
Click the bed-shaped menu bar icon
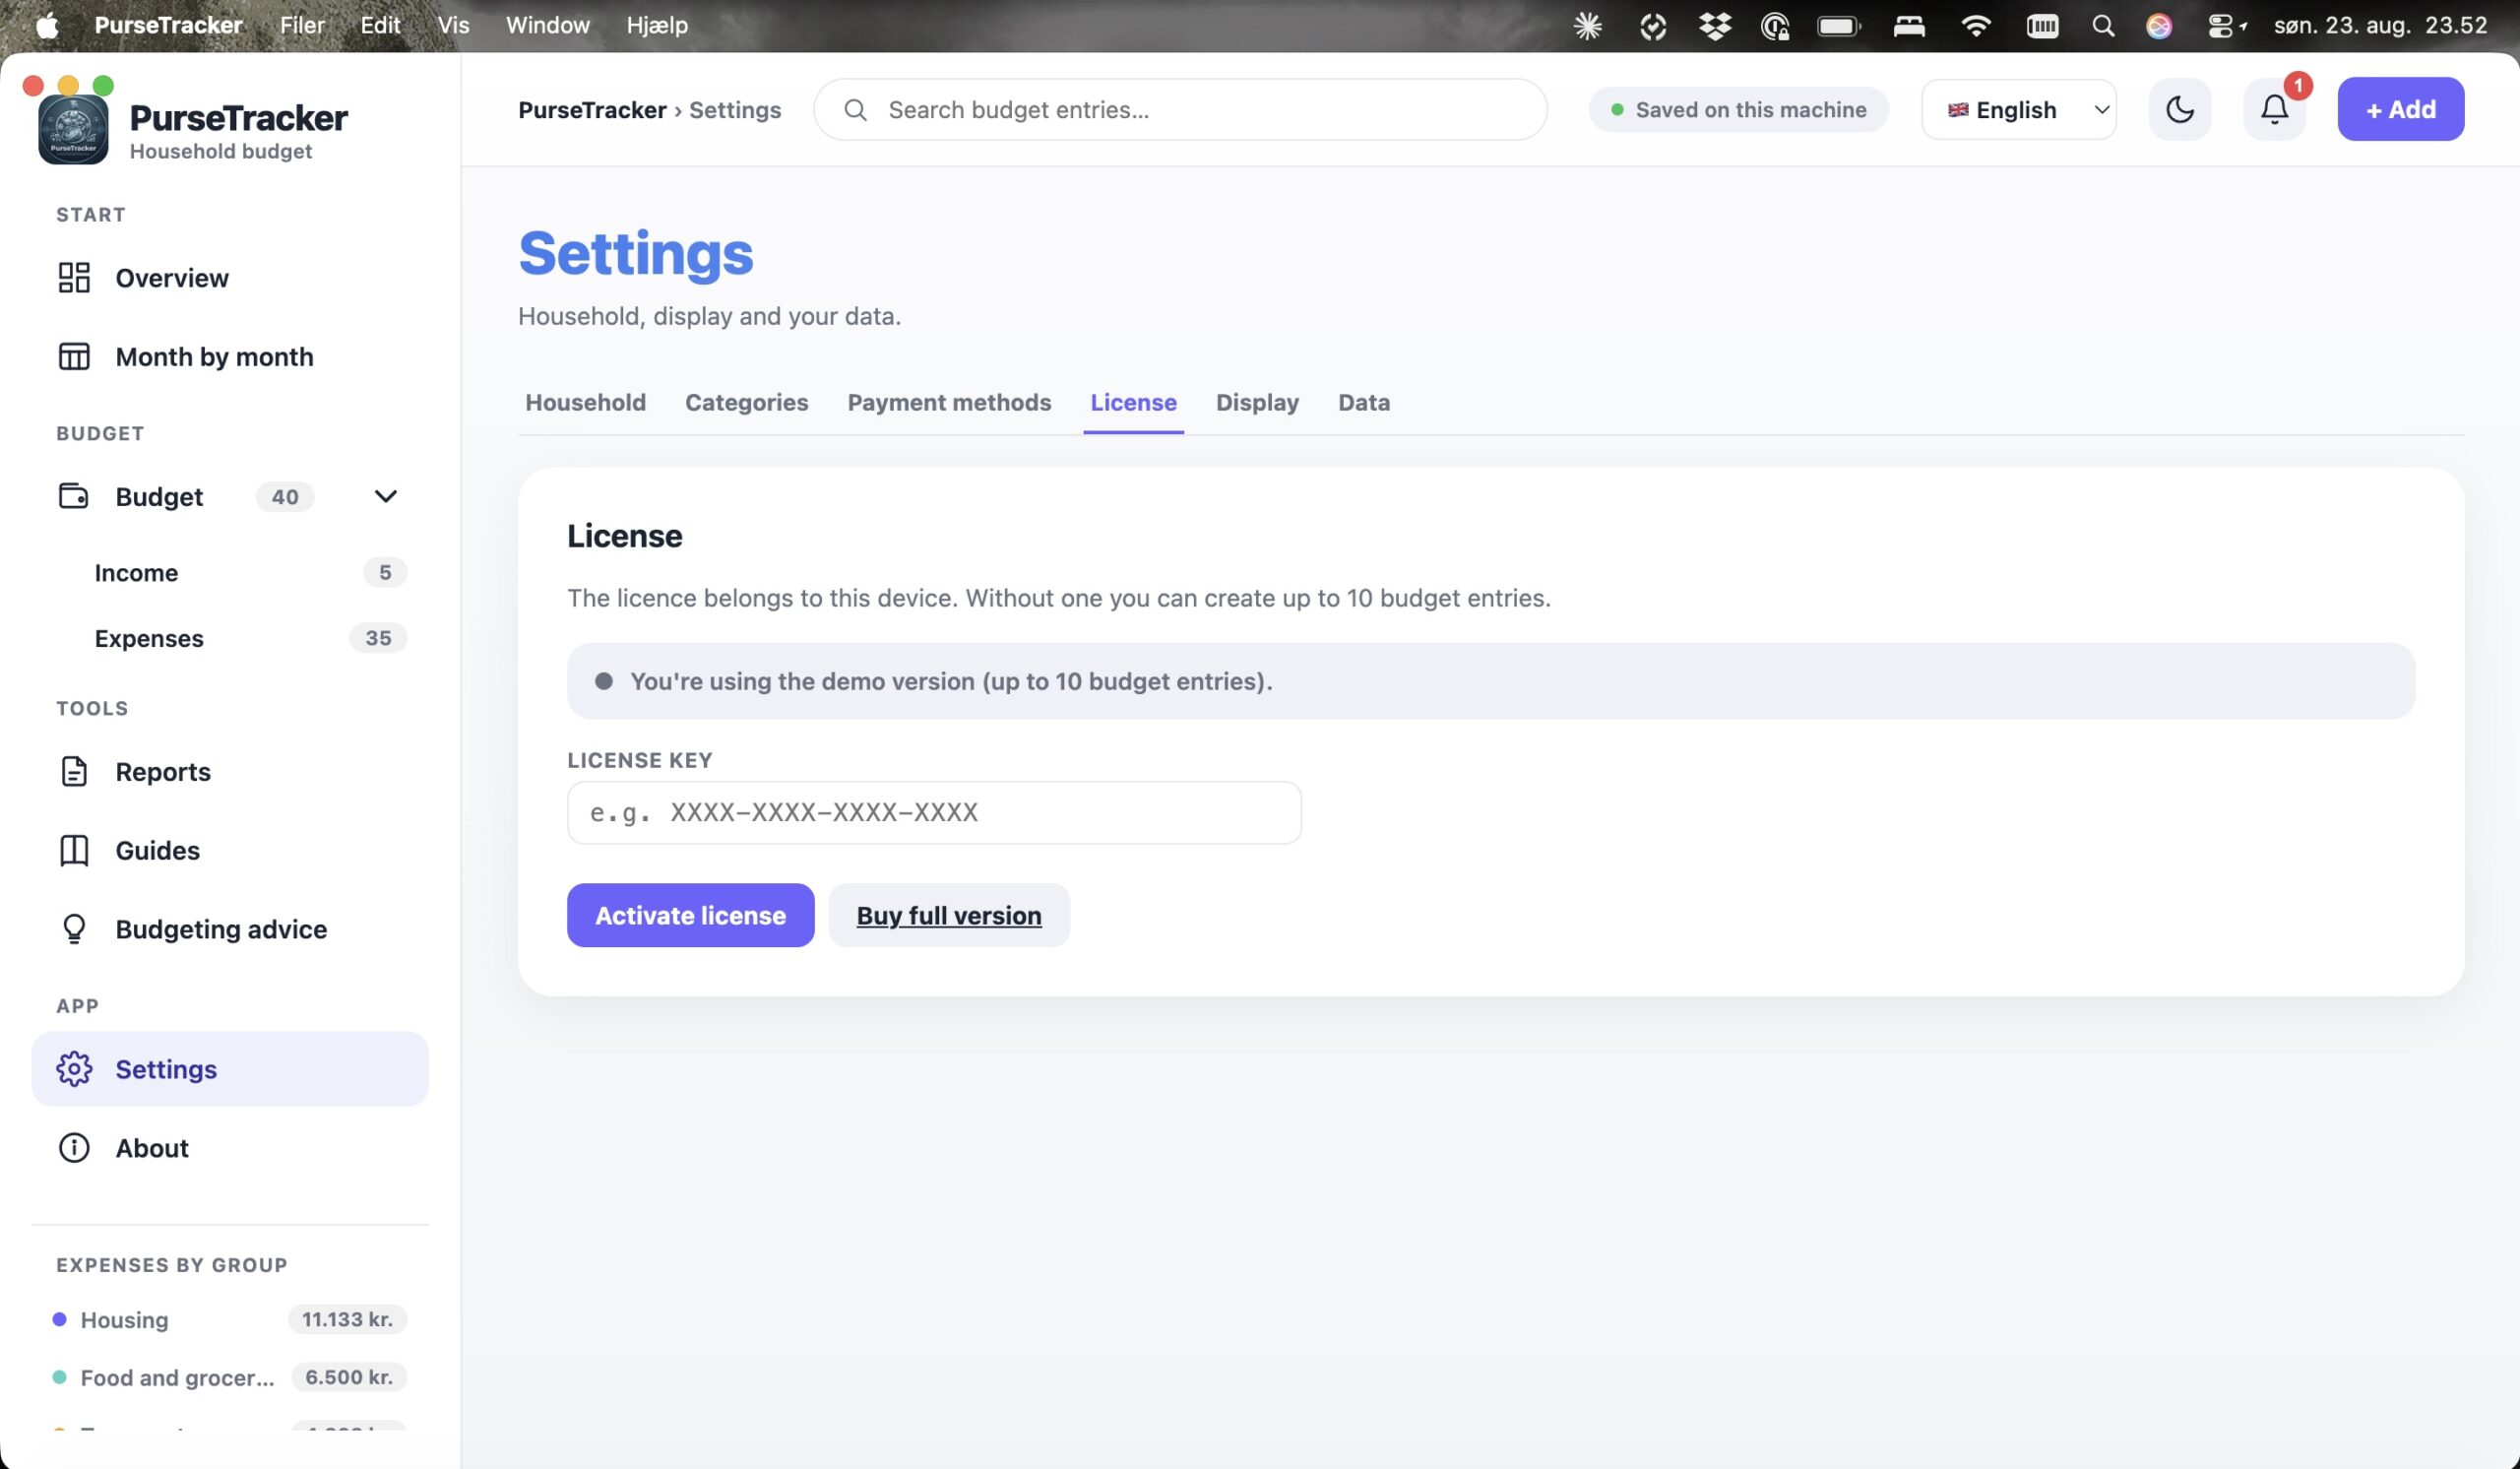pos(1909,26)
